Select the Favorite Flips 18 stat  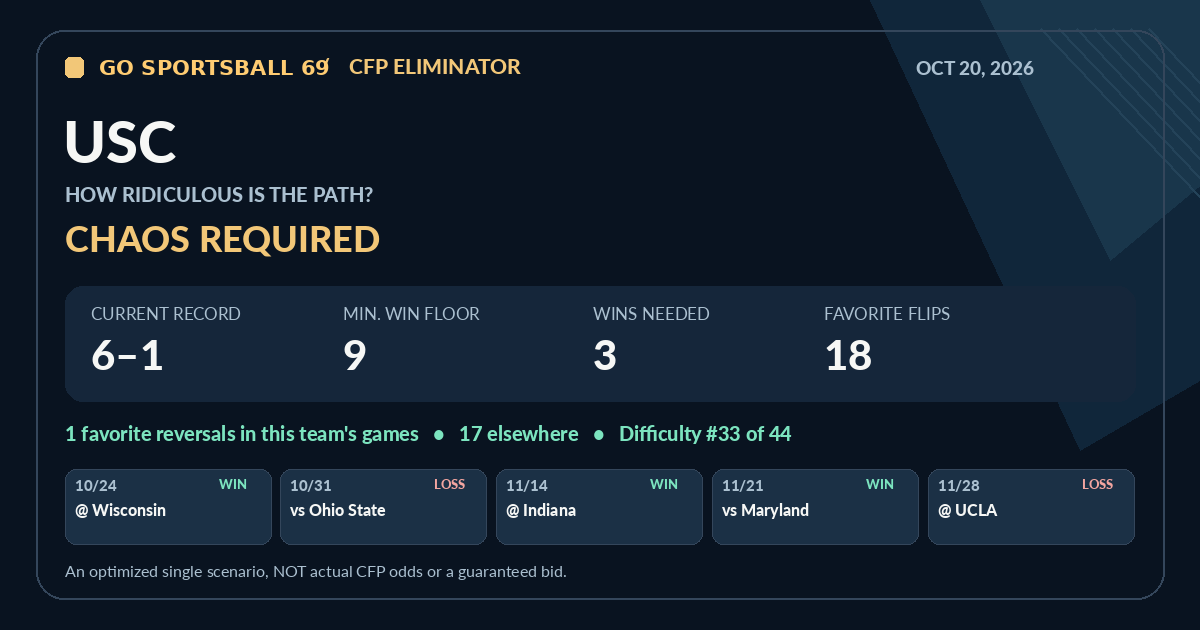887,340
